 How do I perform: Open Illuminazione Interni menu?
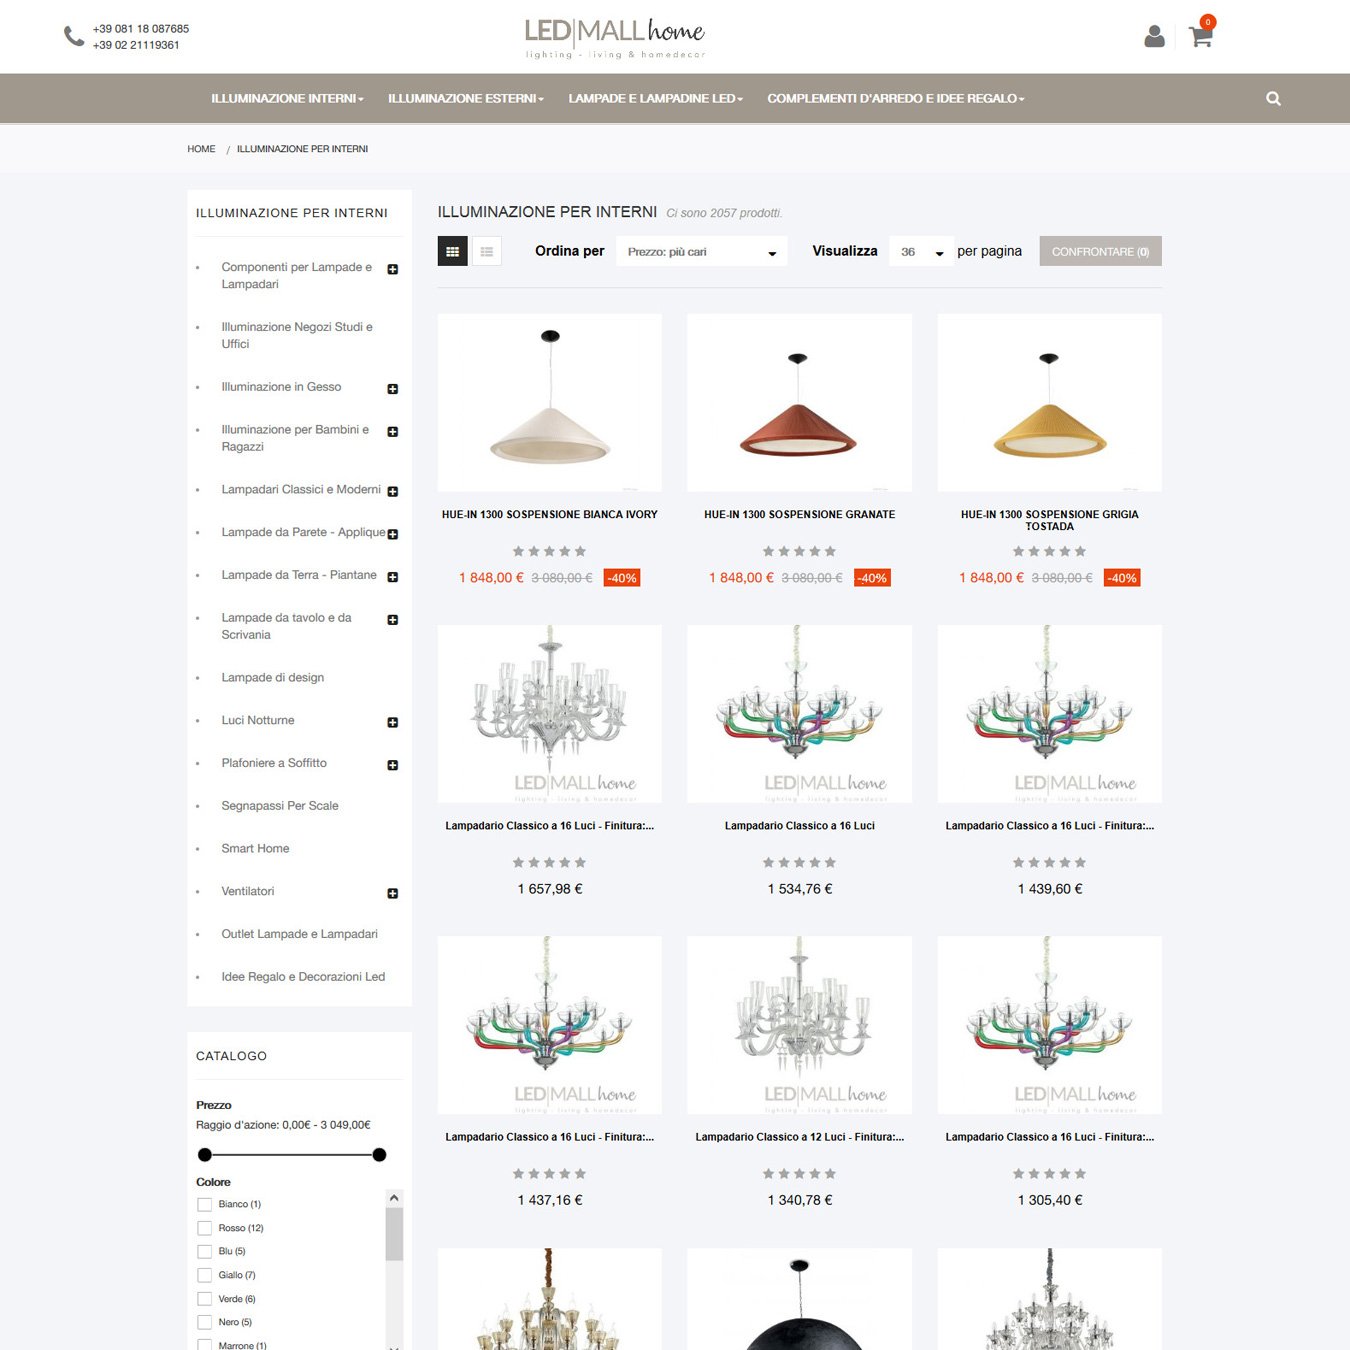(287, 98)
